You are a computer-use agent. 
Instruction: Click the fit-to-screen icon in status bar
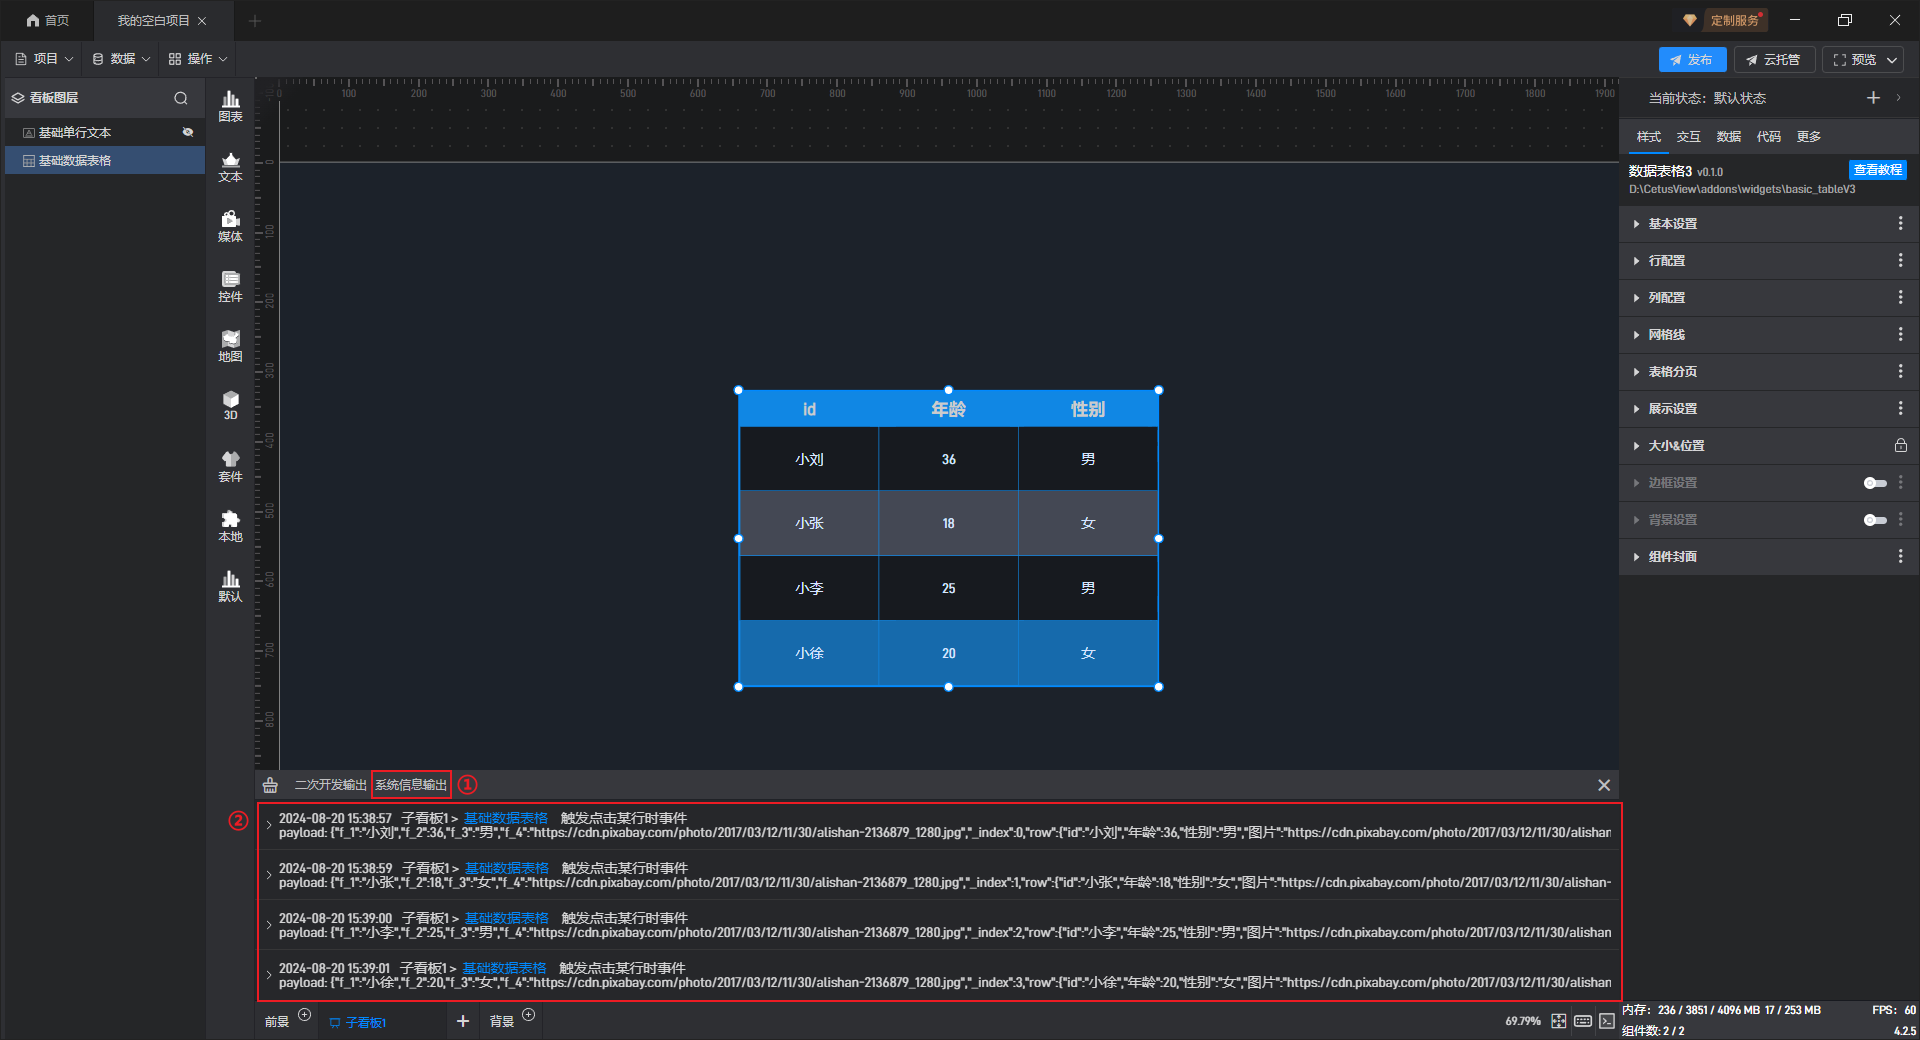[1559, 1021]
